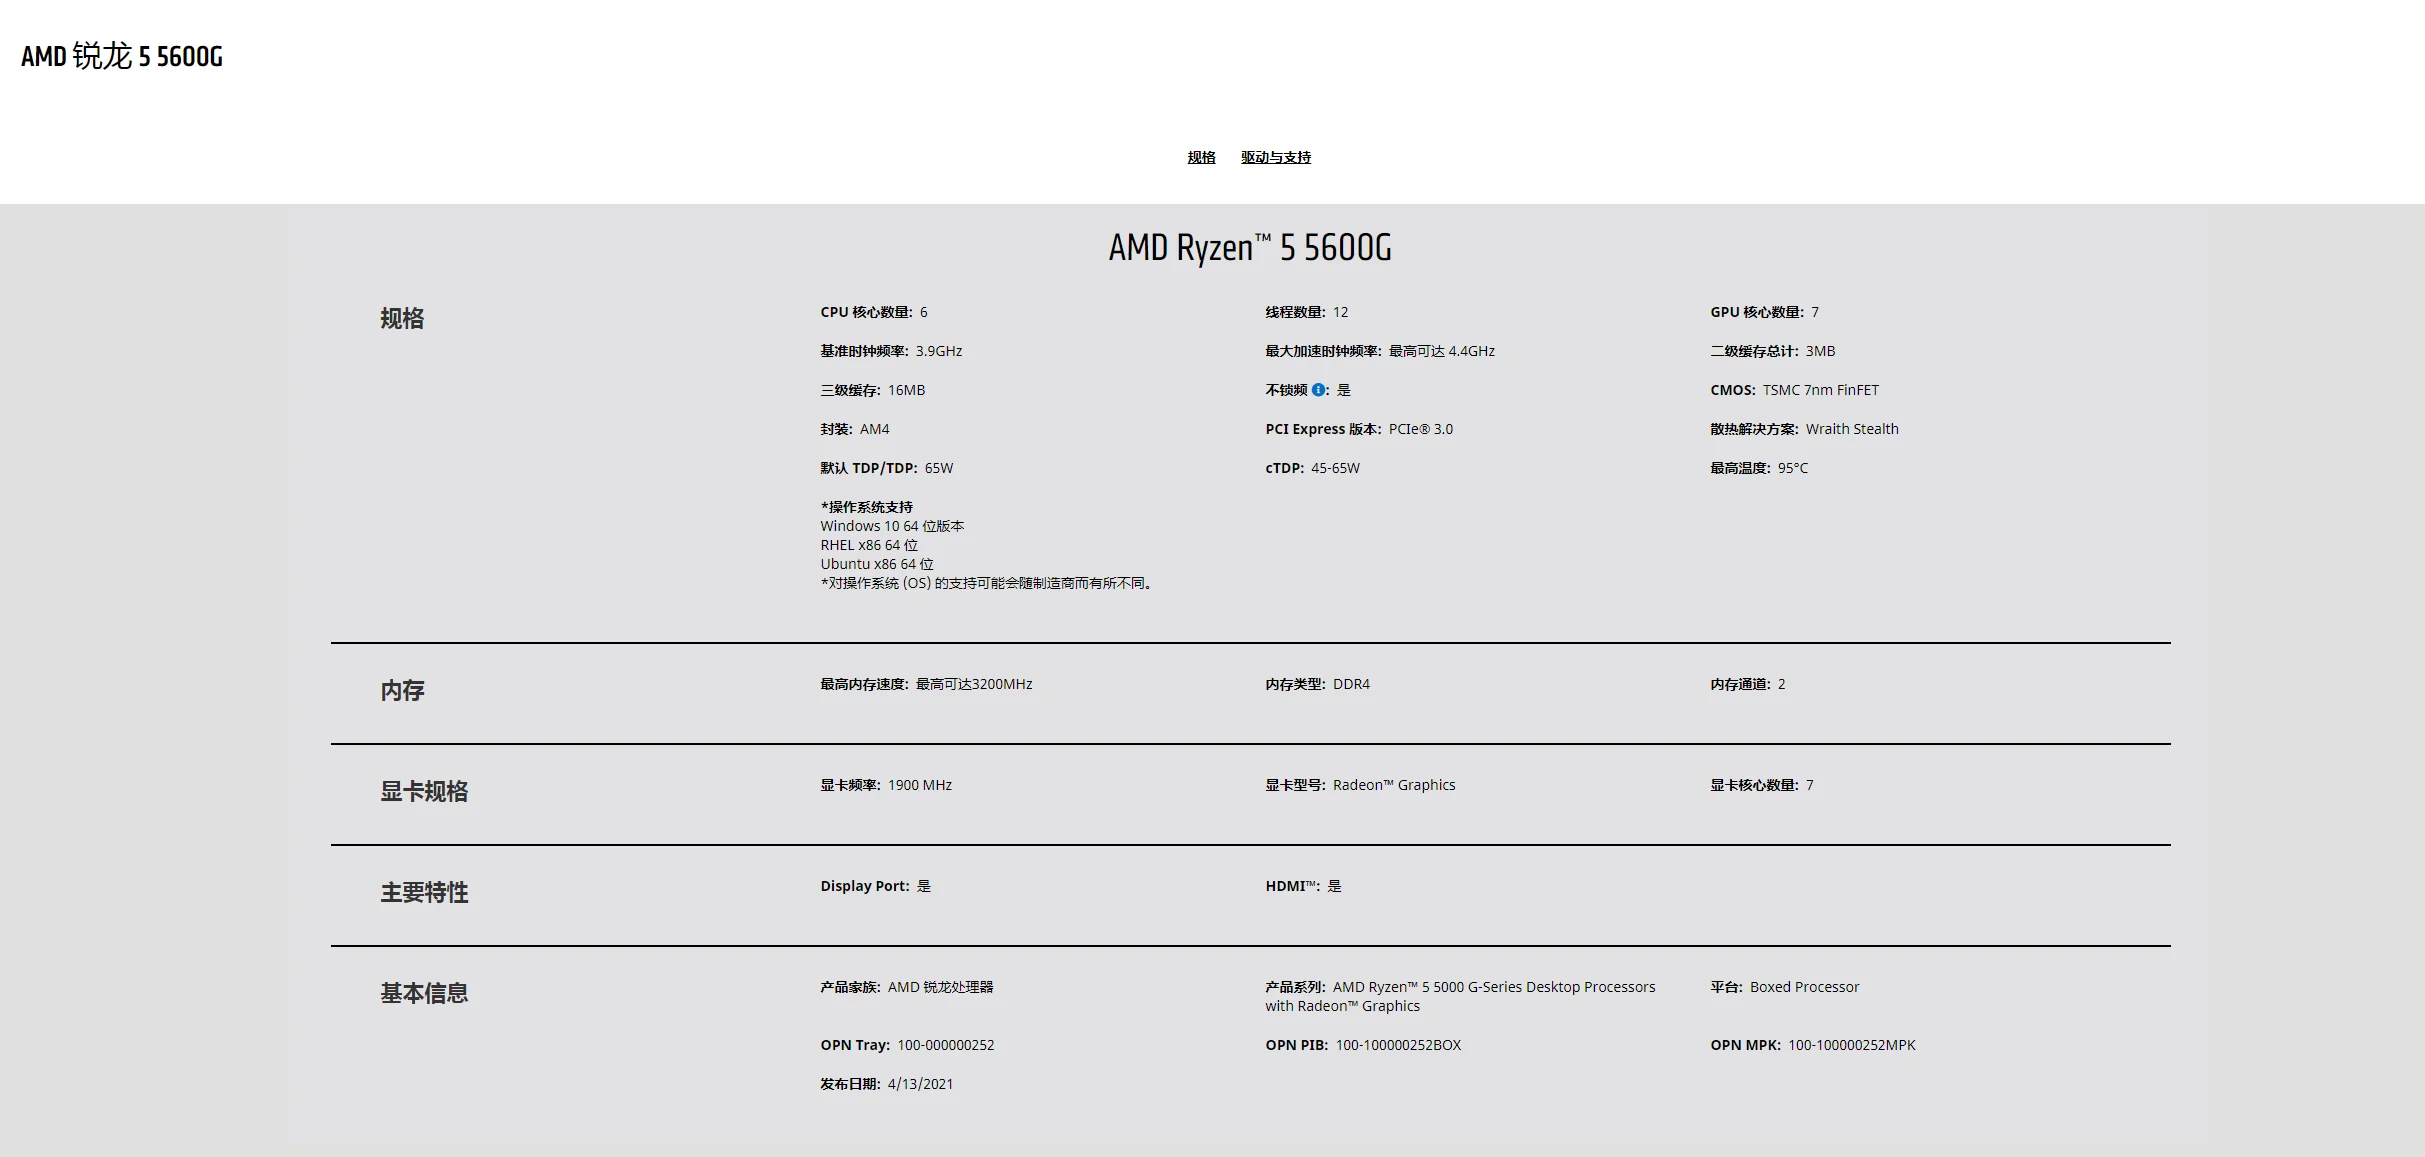
Task: Click the OPN MPK part number text
Action: pyautogui.click(x=1851, y=1045)
